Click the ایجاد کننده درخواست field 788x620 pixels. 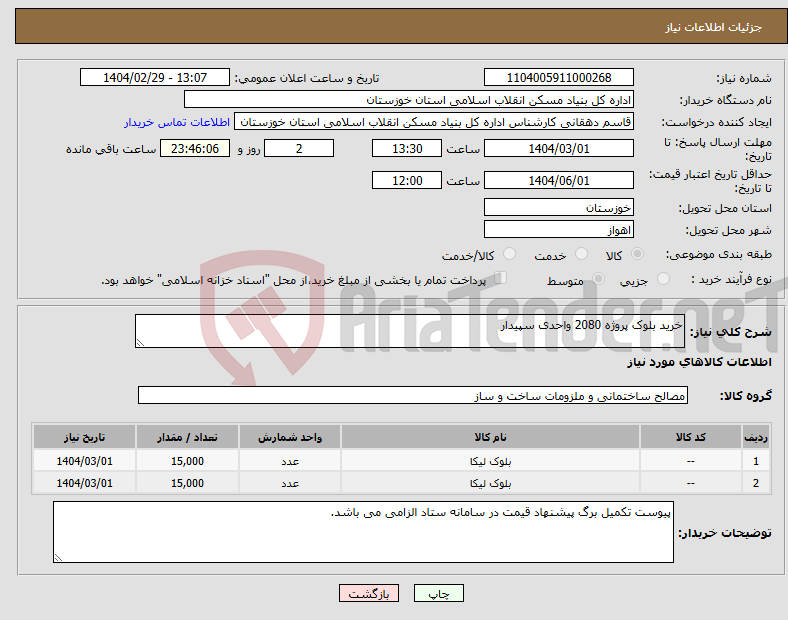tap(434, 122)
